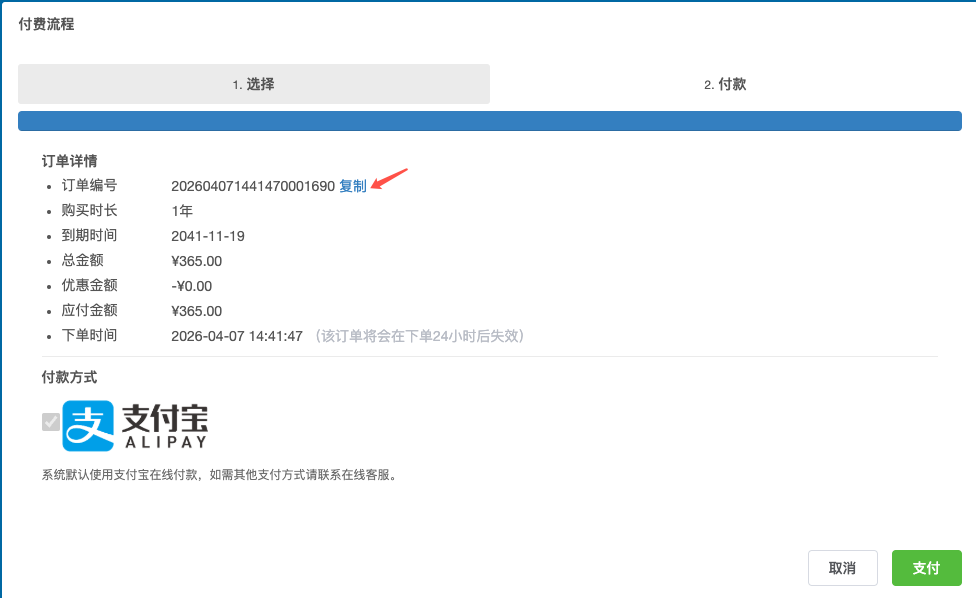Click the order time 2026-04-07 14:41:47
Viewport: 976px width, 598px height.
click(237, 336)
